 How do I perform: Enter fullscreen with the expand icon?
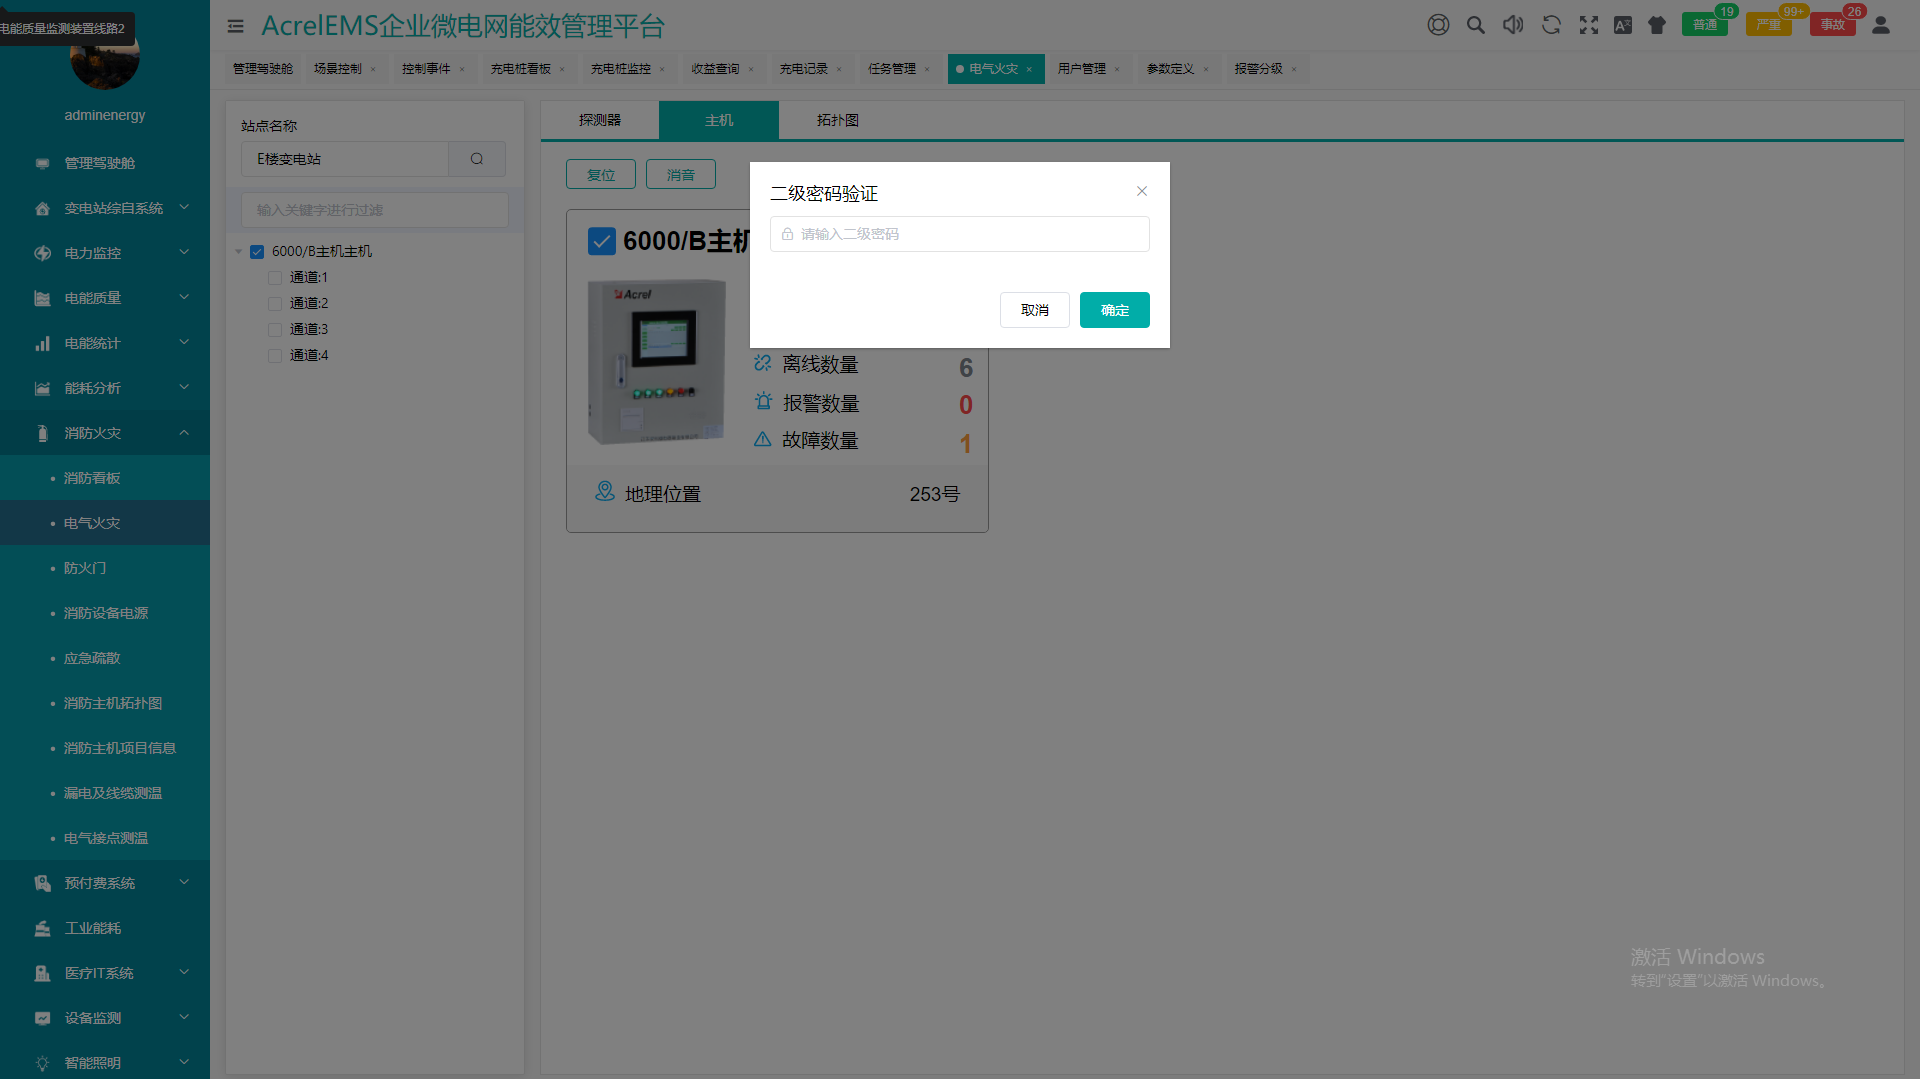[x=1588, y=25]
